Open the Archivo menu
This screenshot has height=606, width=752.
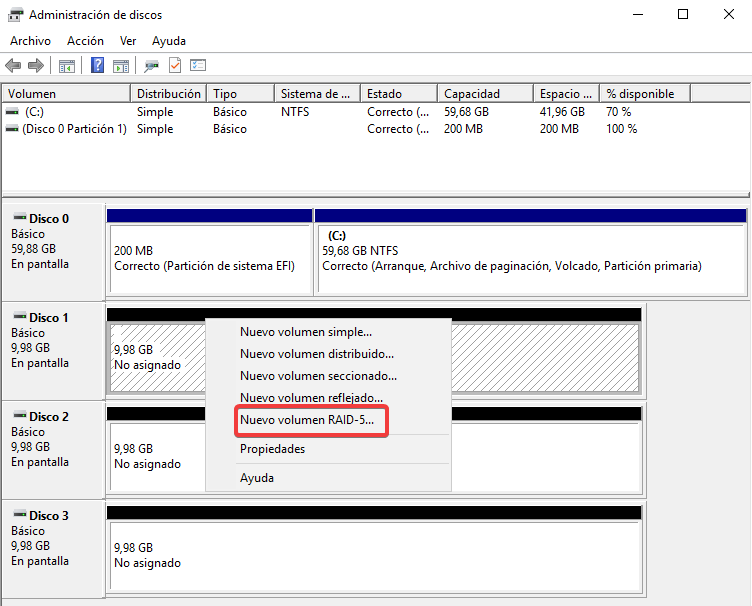click(30, 41)
